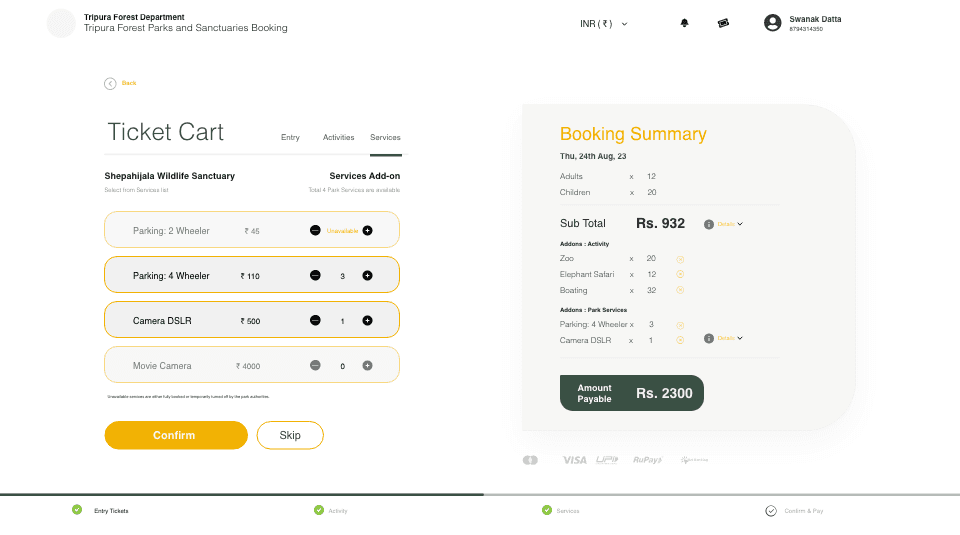Remove Parking: 4 Wheeler from summary
The width and height of the screenshot is (960, 535).
(680, 325)
